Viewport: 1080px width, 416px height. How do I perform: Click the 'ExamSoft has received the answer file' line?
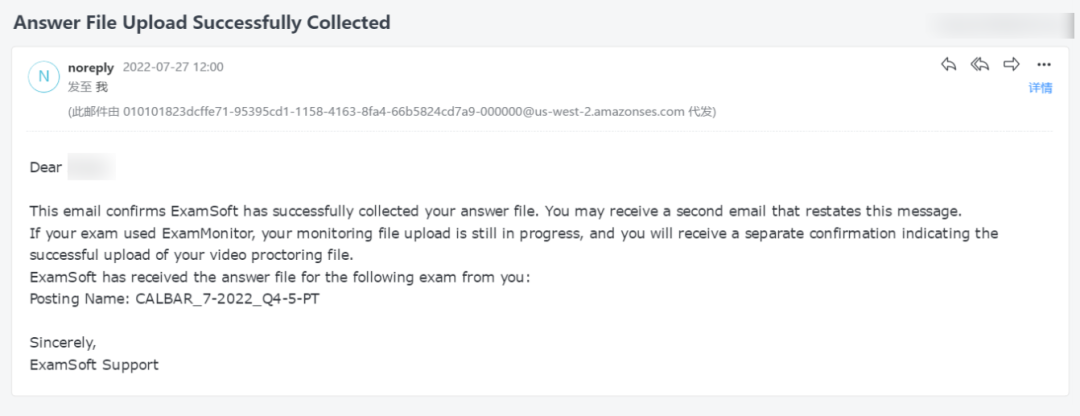click(280, 278)
